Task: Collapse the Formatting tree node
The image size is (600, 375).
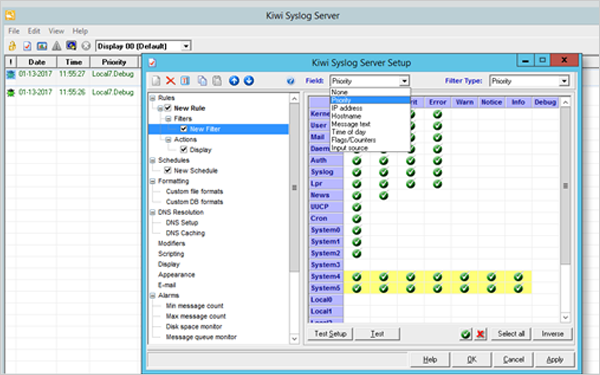Action: point(153,181)
